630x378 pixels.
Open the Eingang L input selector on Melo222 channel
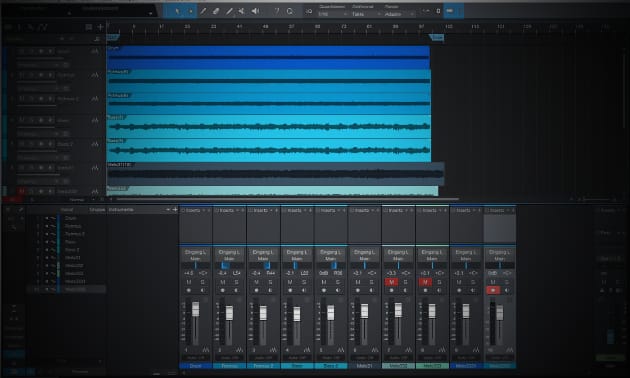pos(398,252)
